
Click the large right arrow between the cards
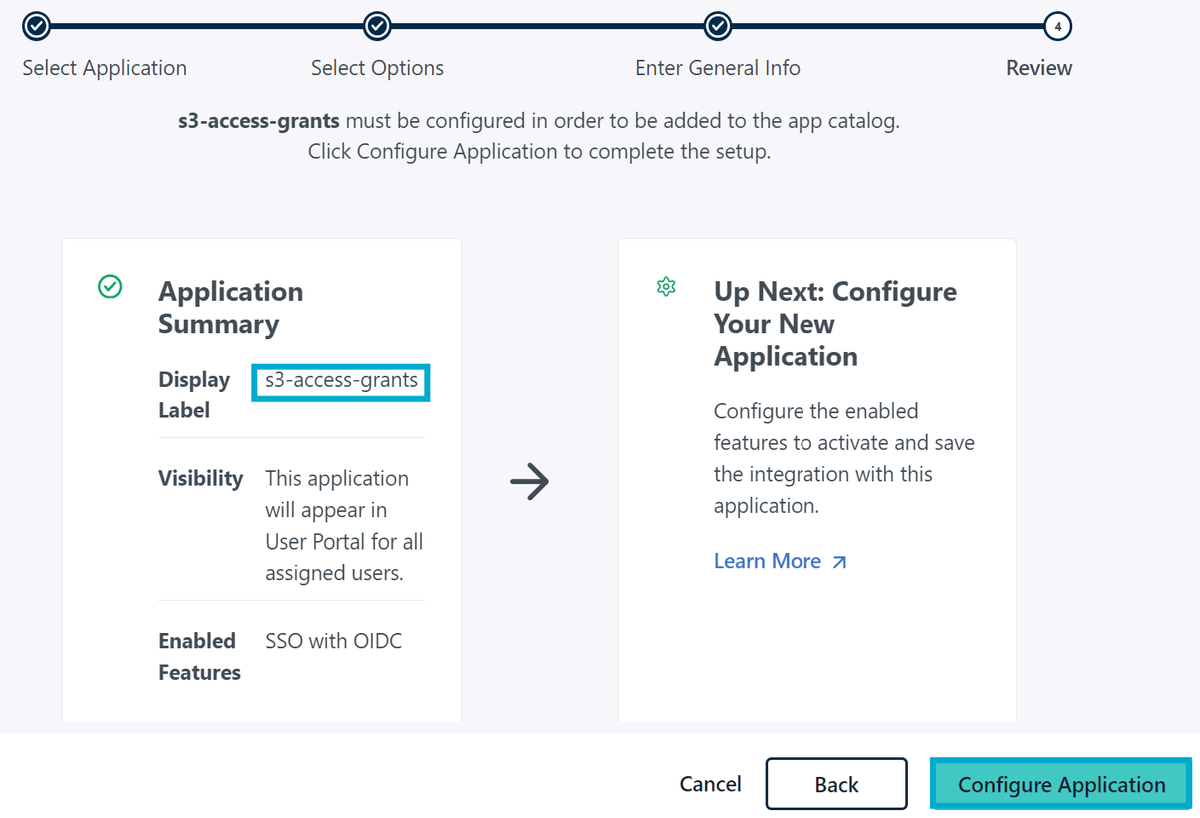click(530, 482)
